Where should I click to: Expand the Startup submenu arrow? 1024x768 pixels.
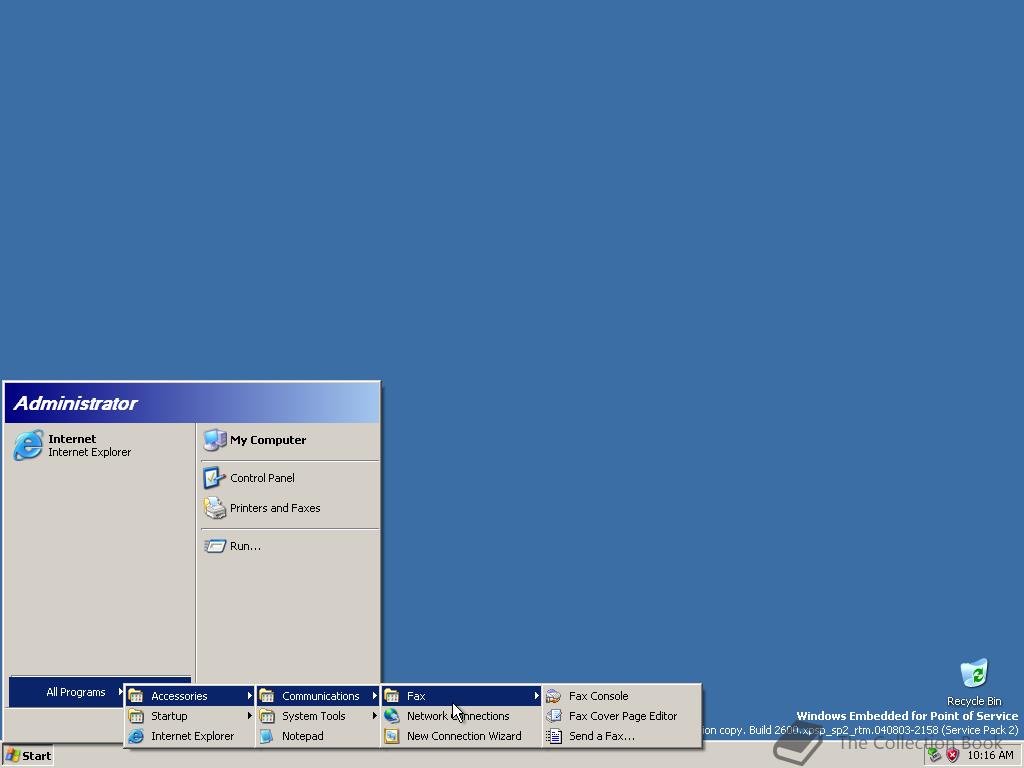click(249, 716)
